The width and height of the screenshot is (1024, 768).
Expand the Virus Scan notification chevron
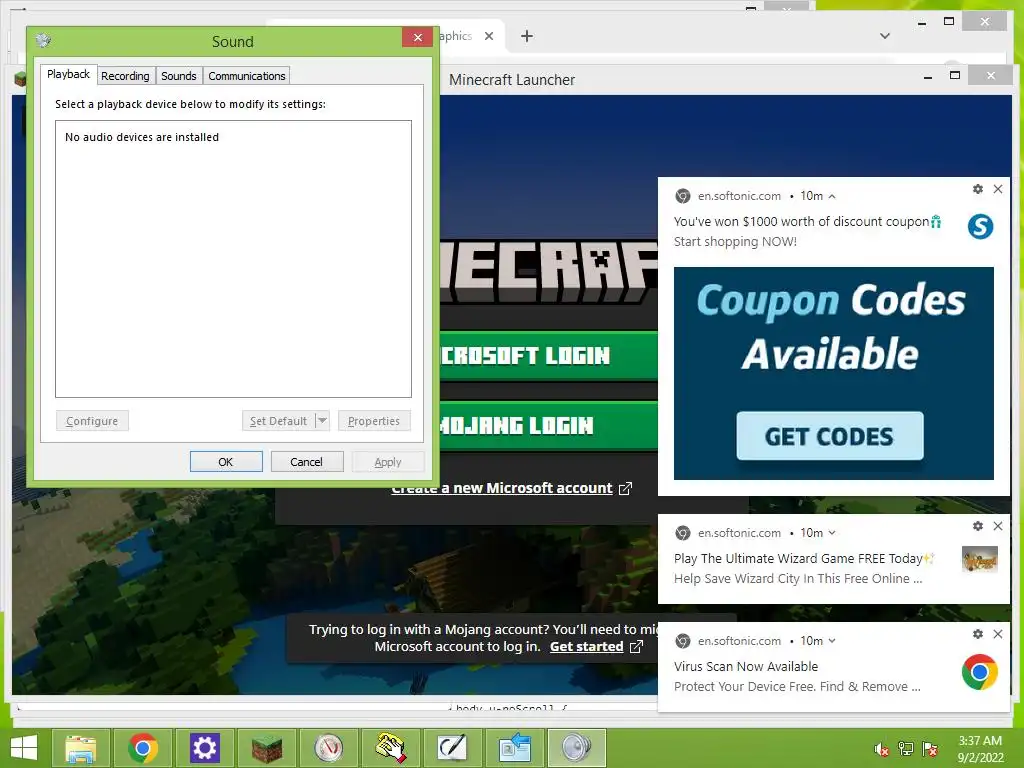click(832, 641)
